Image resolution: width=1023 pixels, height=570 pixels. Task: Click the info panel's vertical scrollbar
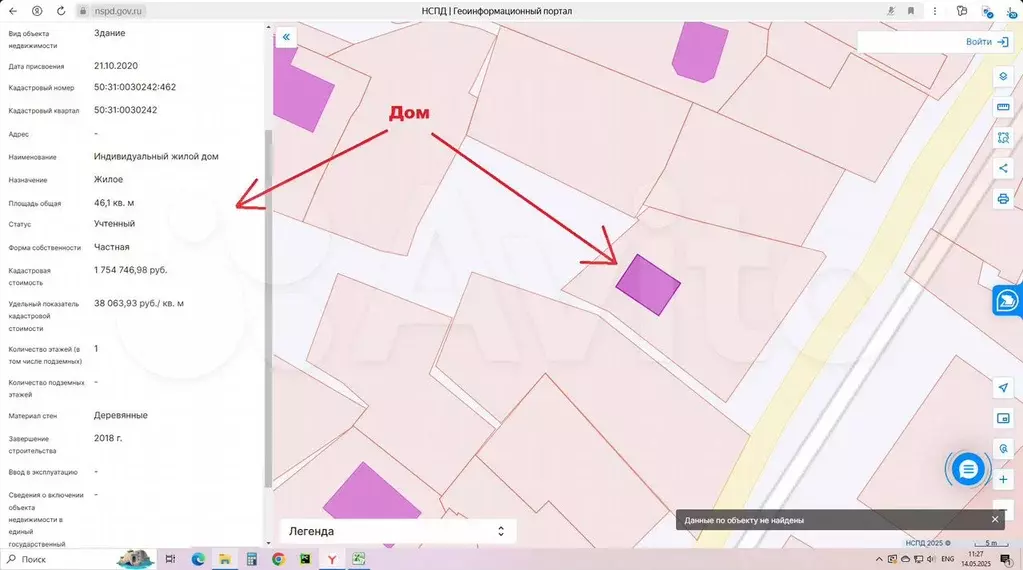click(268, 308)
